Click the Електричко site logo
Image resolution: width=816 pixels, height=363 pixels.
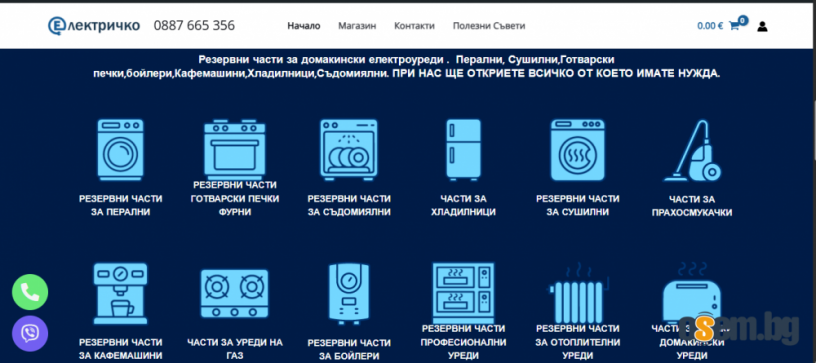(x=94, y=25)
